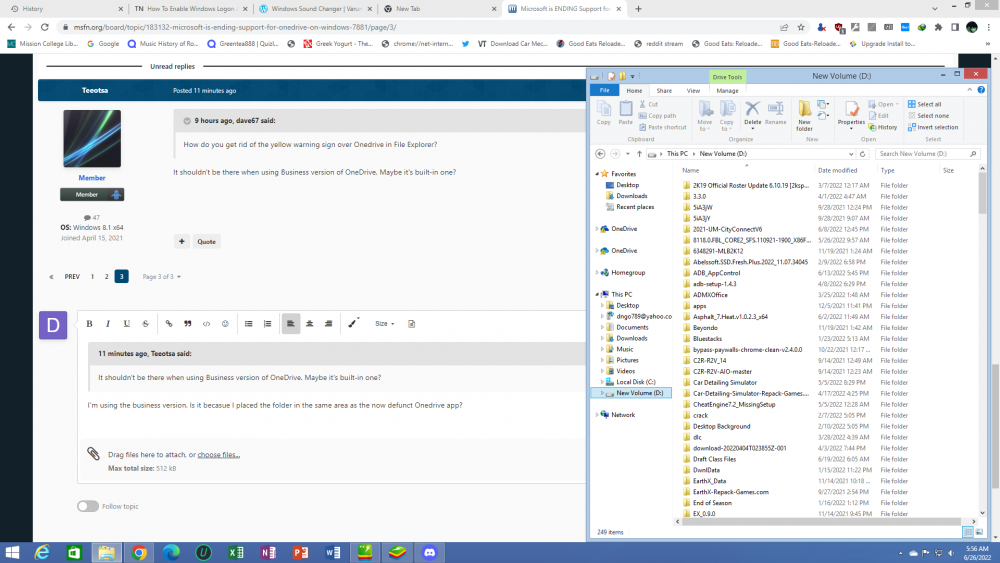Screen dimensions: 1000x563
Task: Toggle align left in the editor
Action: 290,324
